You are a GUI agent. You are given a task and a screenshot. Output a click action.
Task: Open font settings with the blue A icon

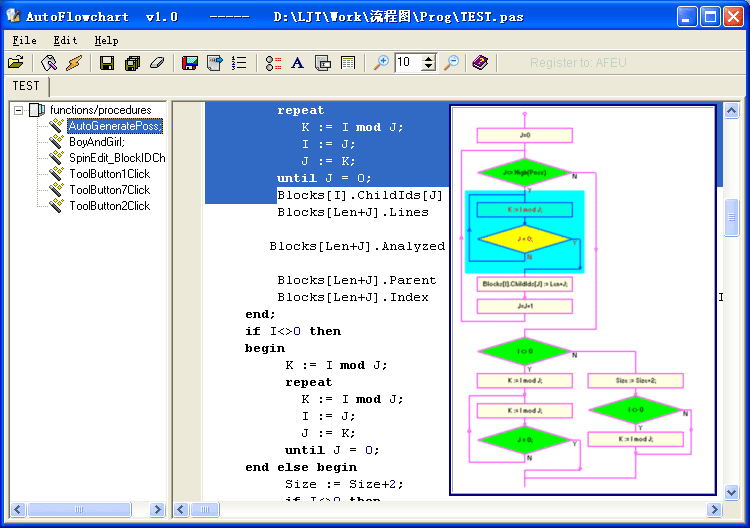click(298, 63)
